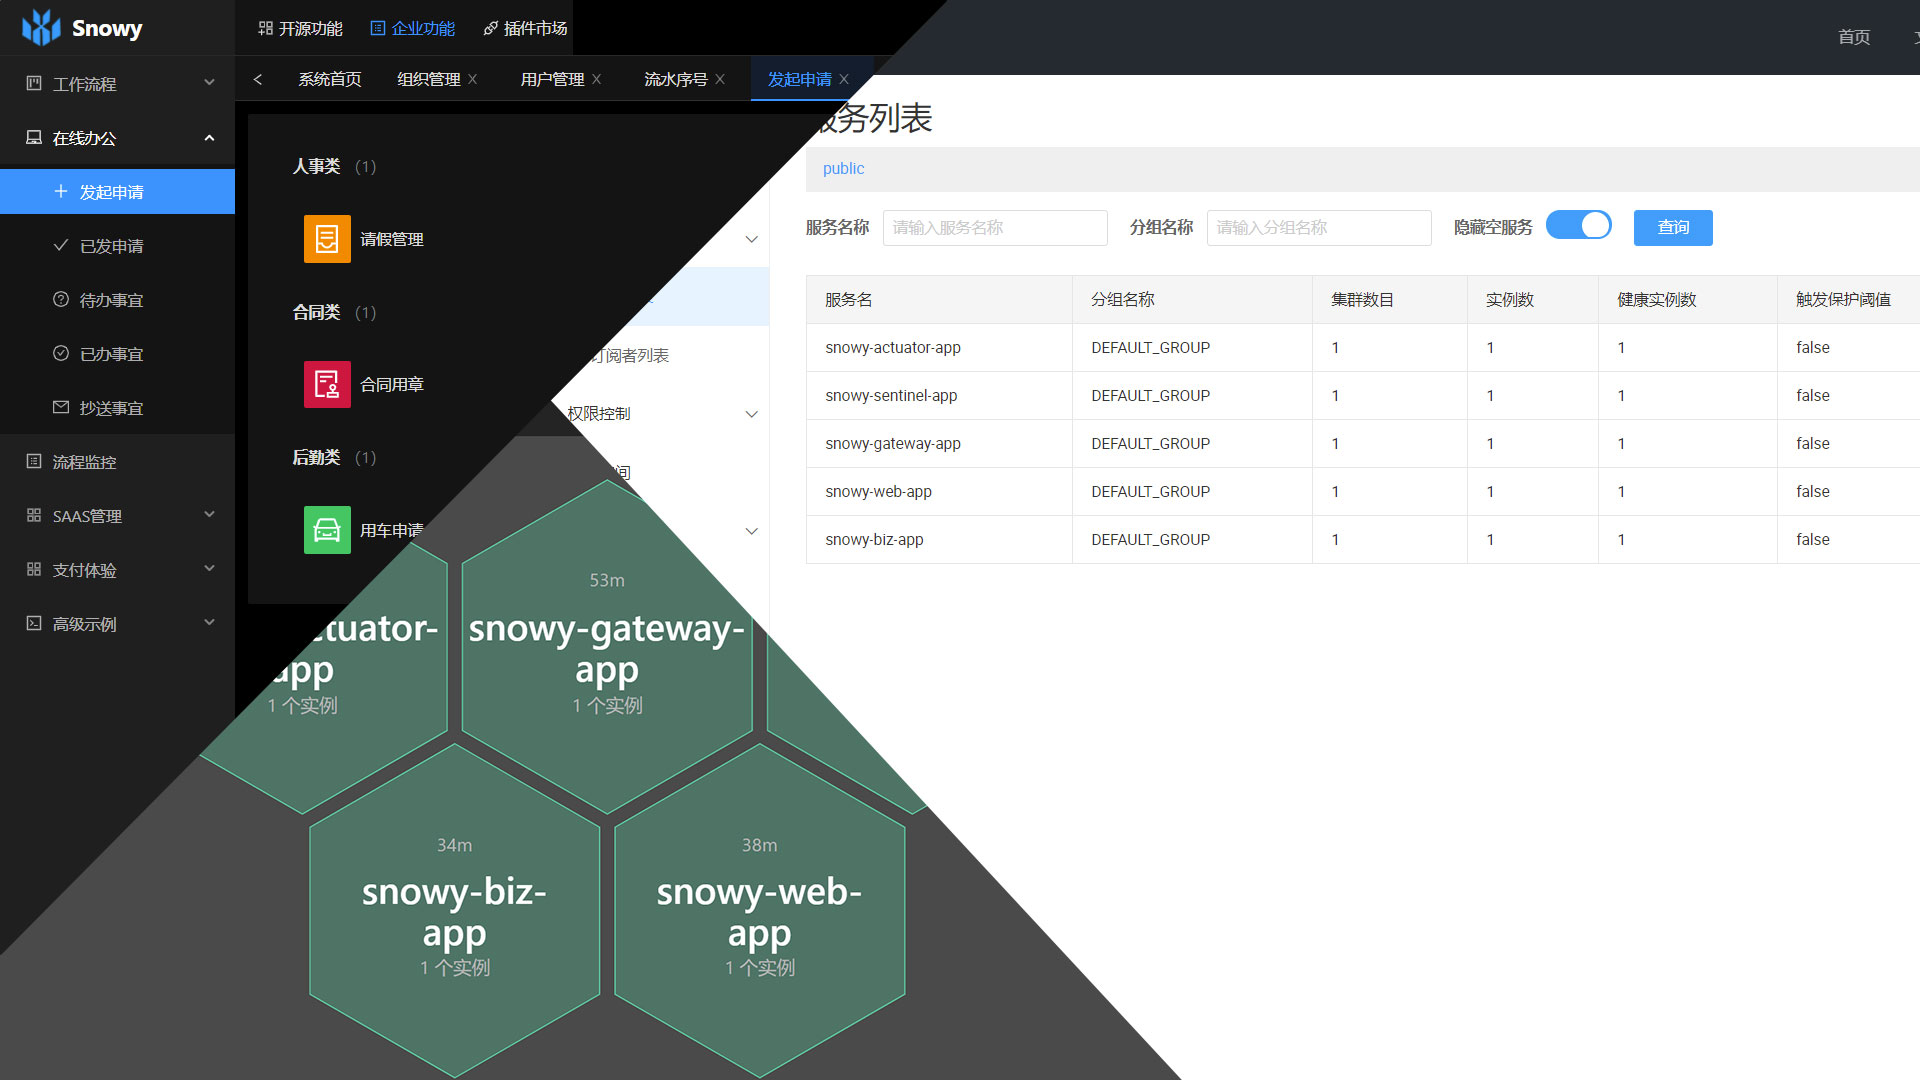1920x1080 pixels.
Task: Switch to the 用户管理 tab
Action: [553, 79]
